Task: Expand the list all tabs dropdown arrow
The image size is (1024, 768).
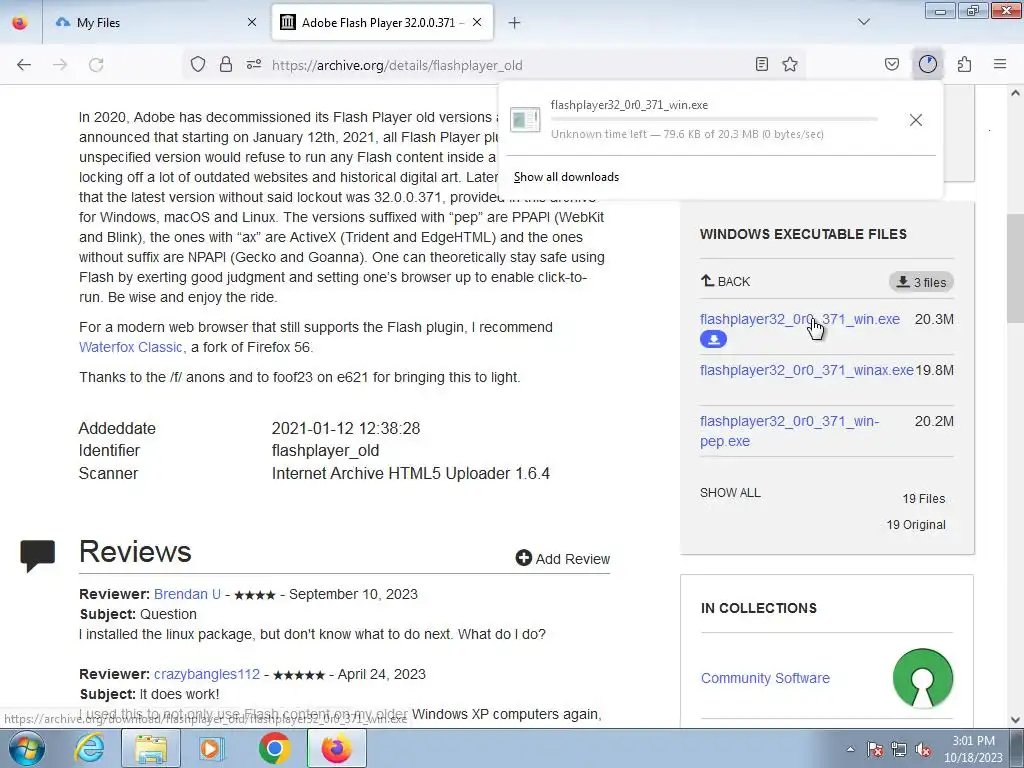Action: (x=863, y=22)
